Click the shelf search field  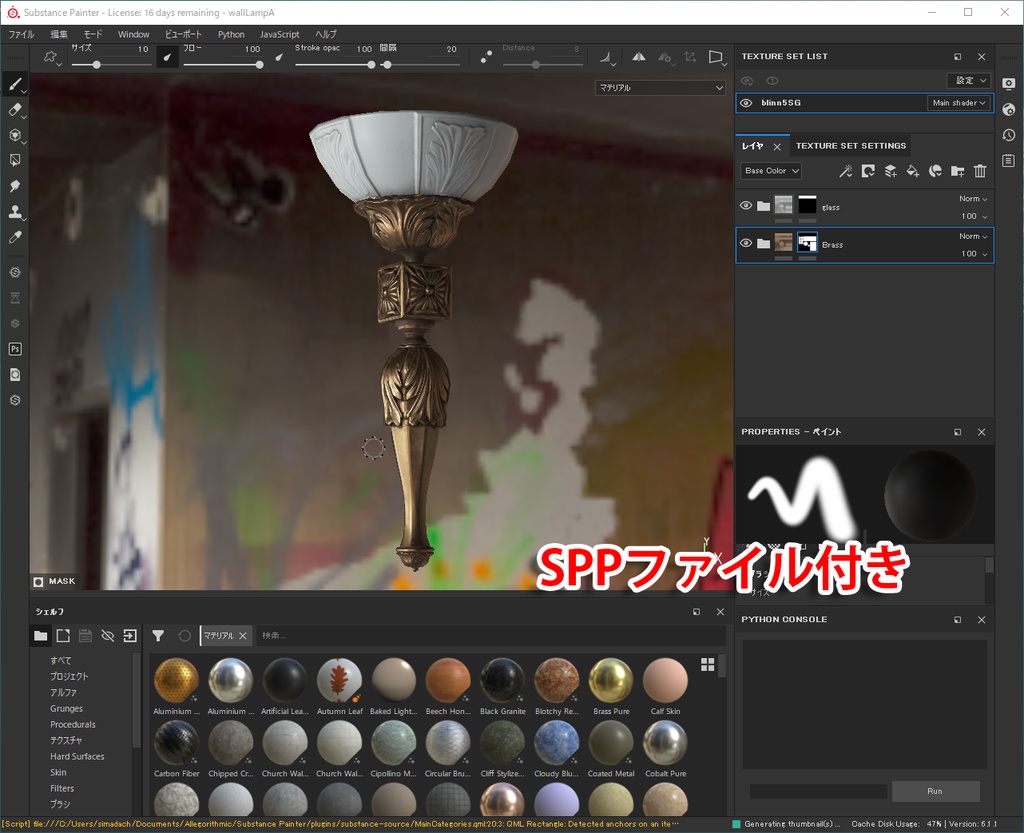pyautogui.click(x=490, y=636)
